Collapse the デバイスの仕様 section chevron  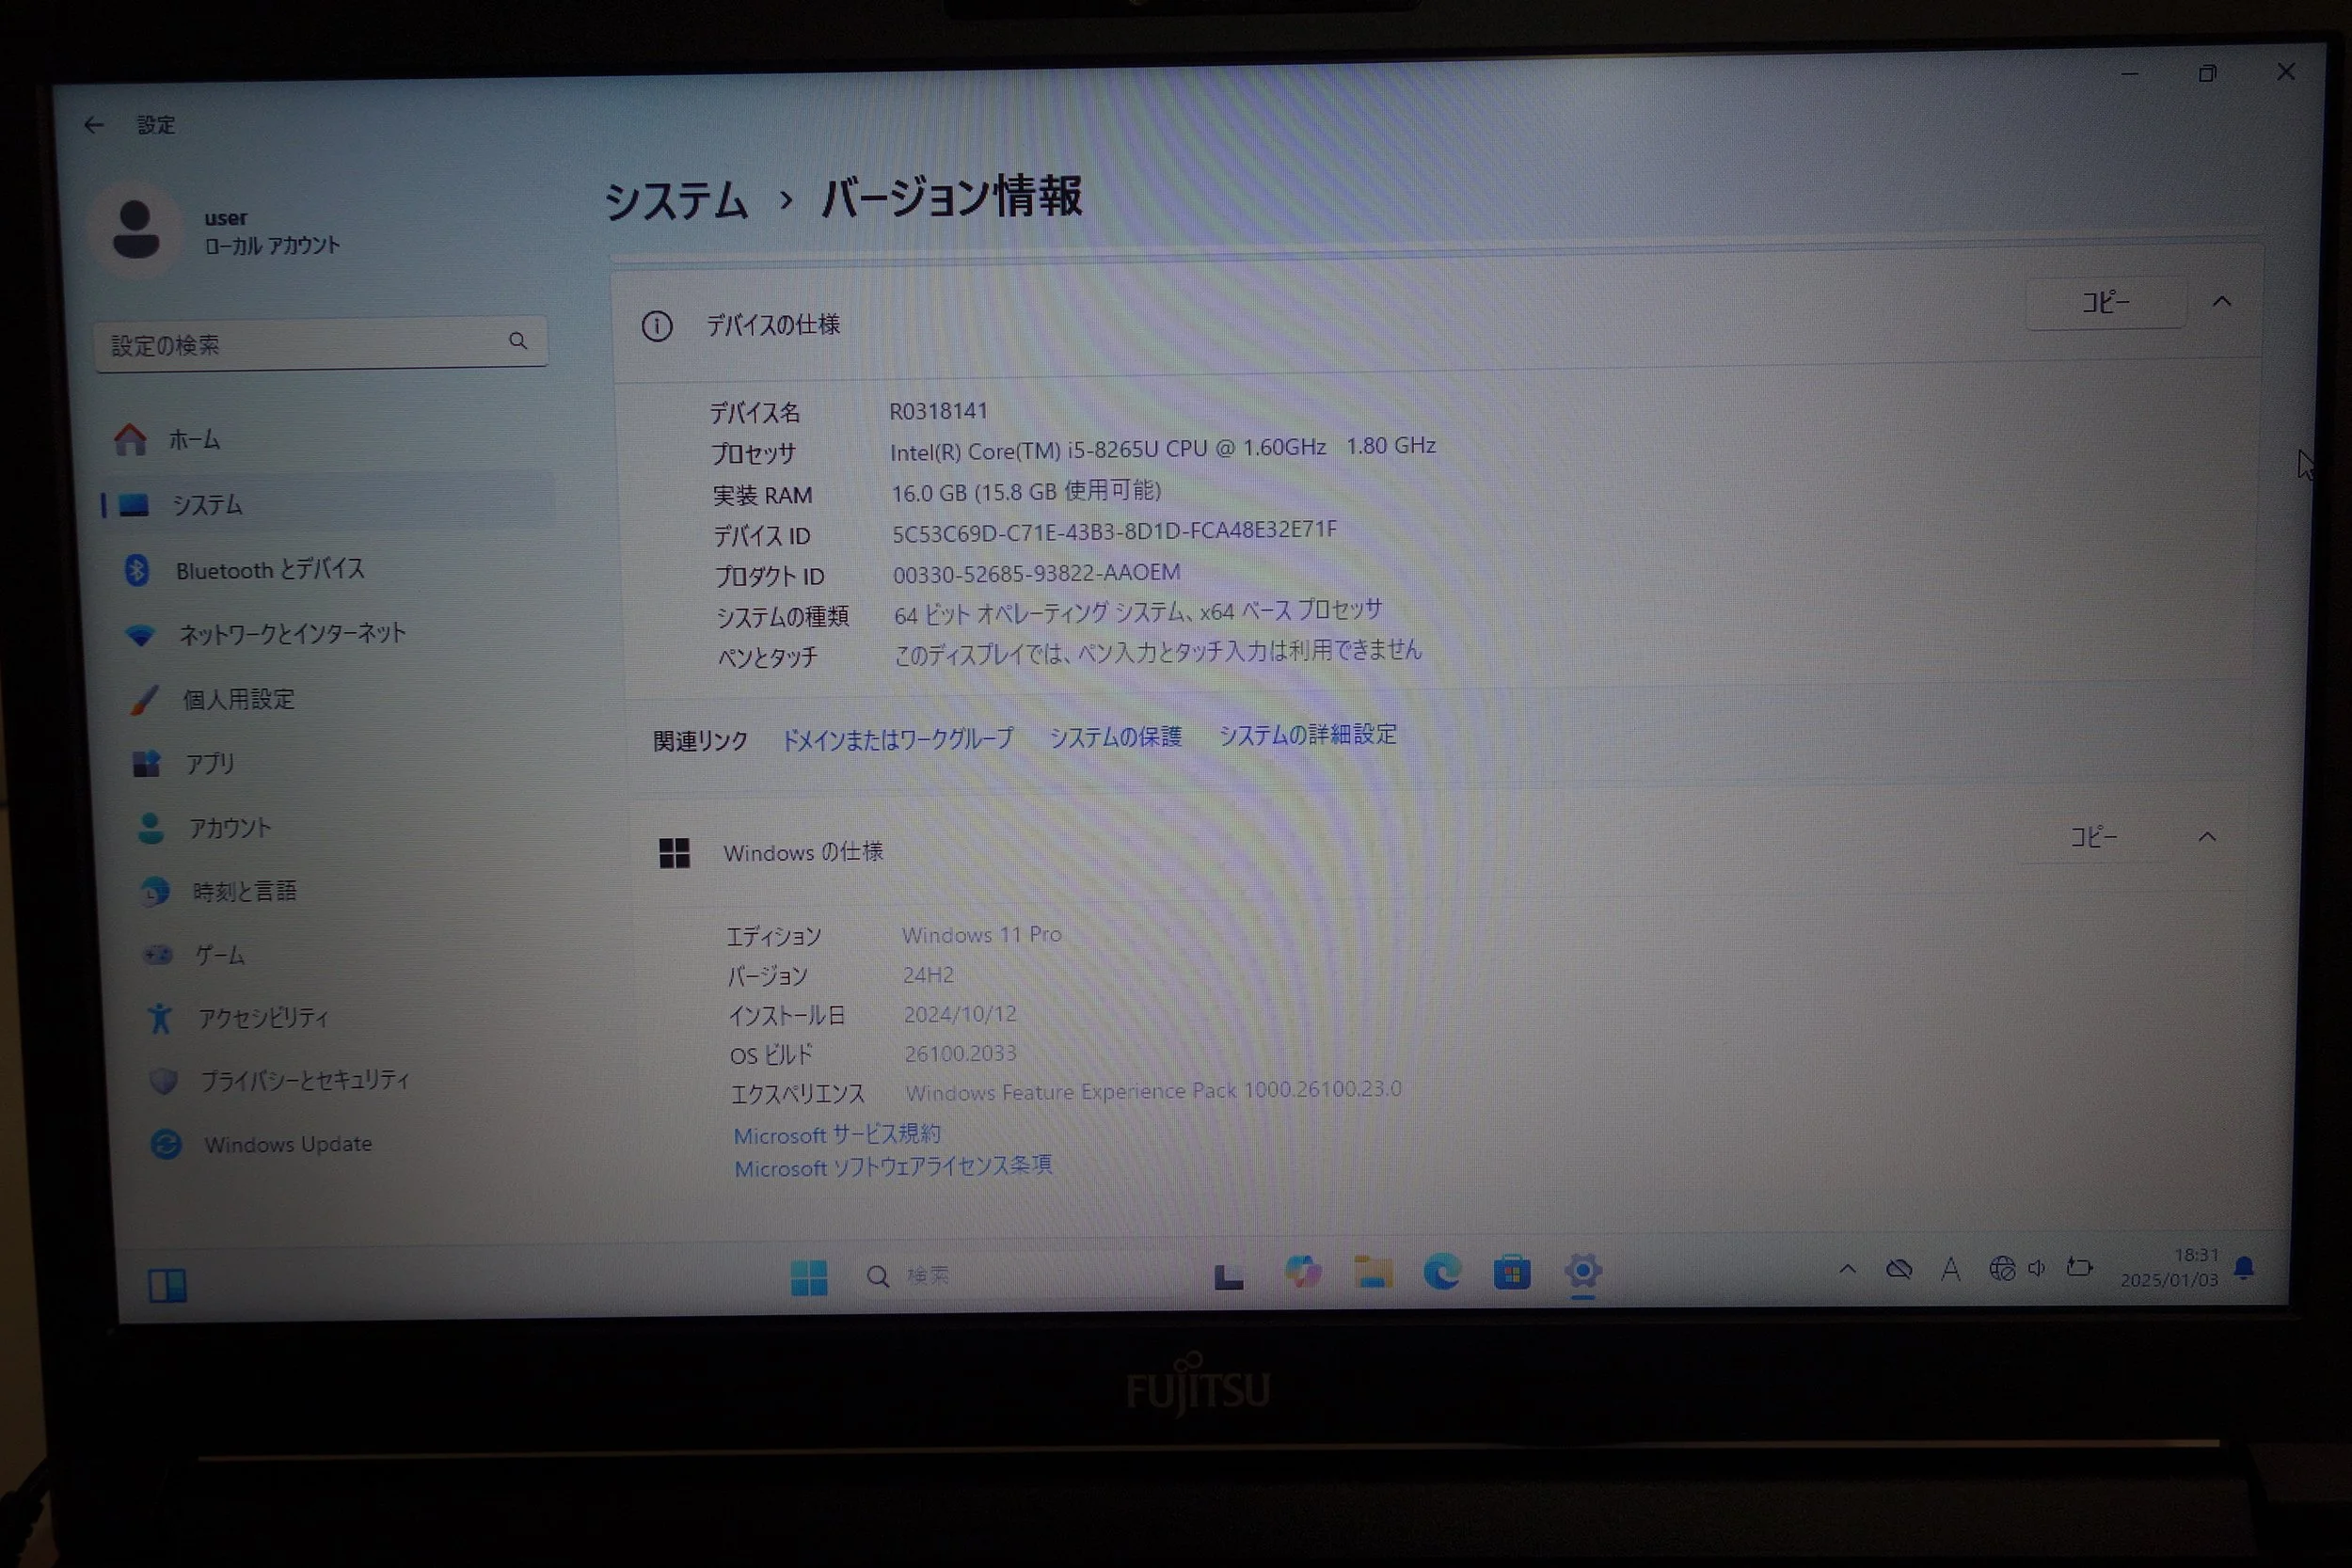pos(2221,302)
